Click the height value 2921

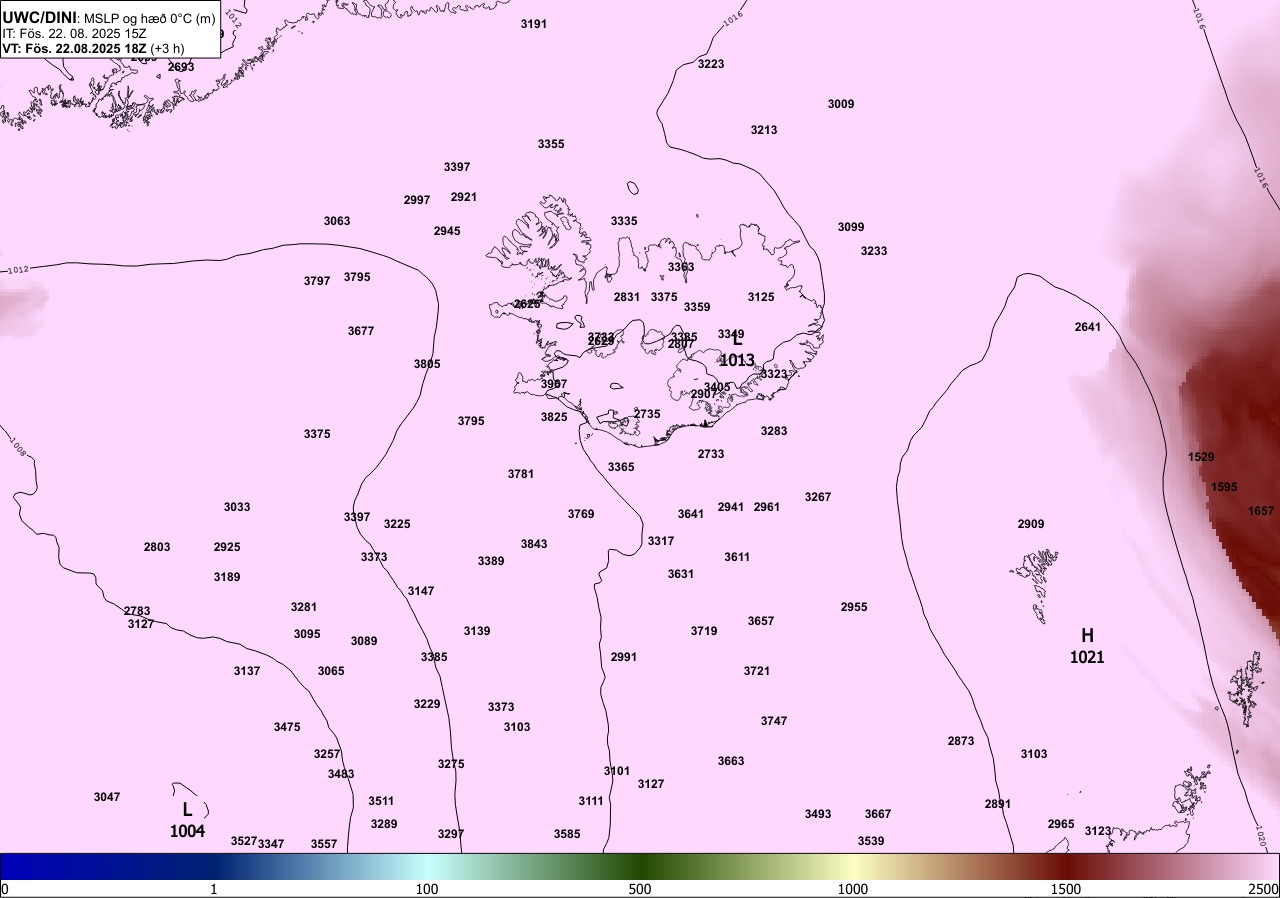464,197
